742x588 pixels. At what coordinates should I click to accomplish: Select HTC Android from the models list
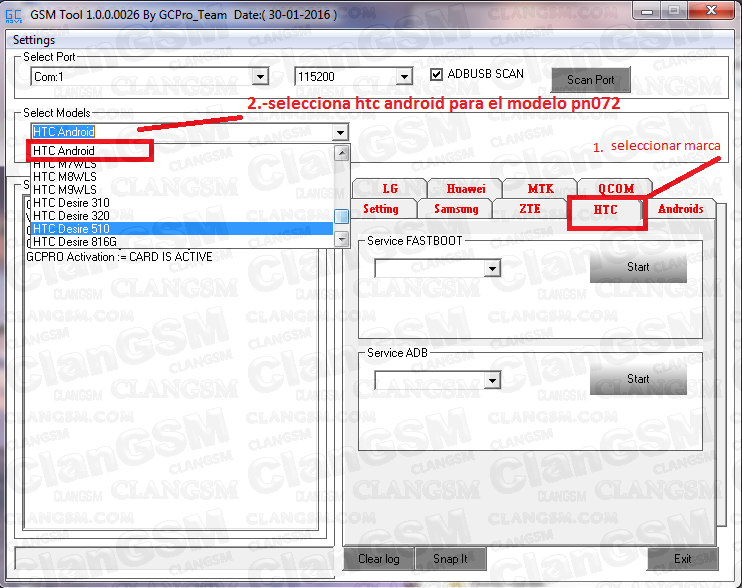(x=182, y=151)
